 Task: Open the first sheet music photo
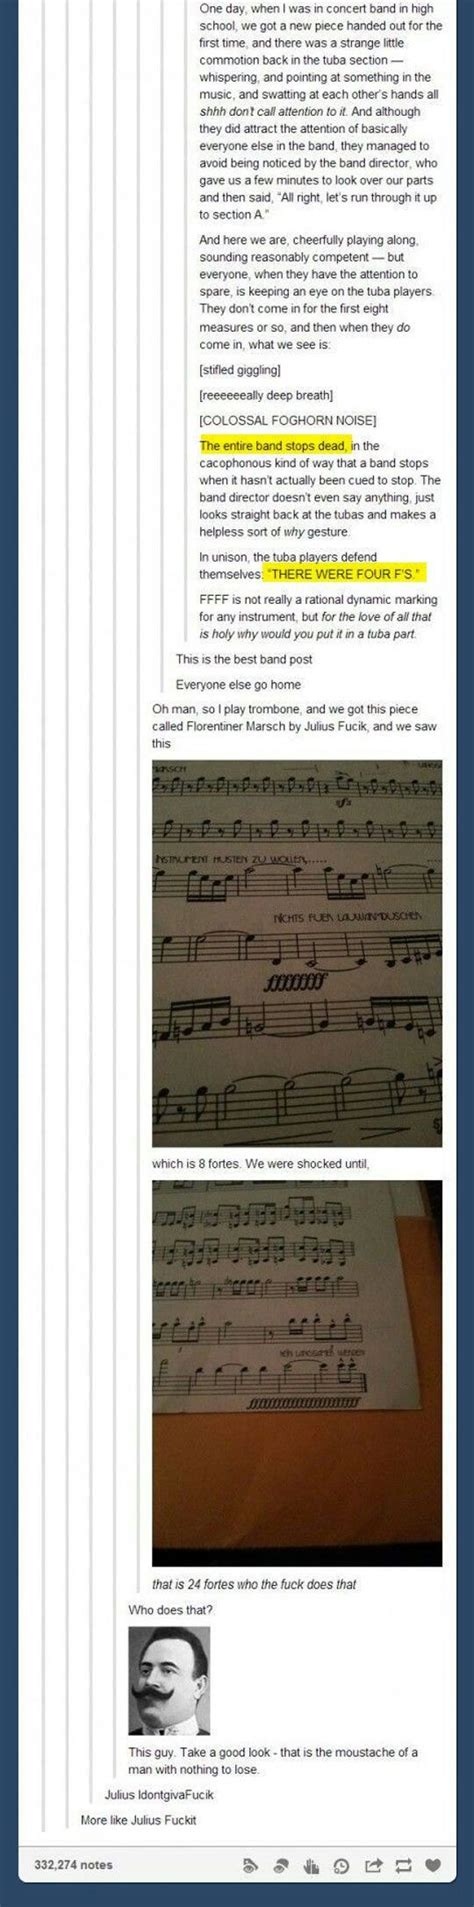297,953
